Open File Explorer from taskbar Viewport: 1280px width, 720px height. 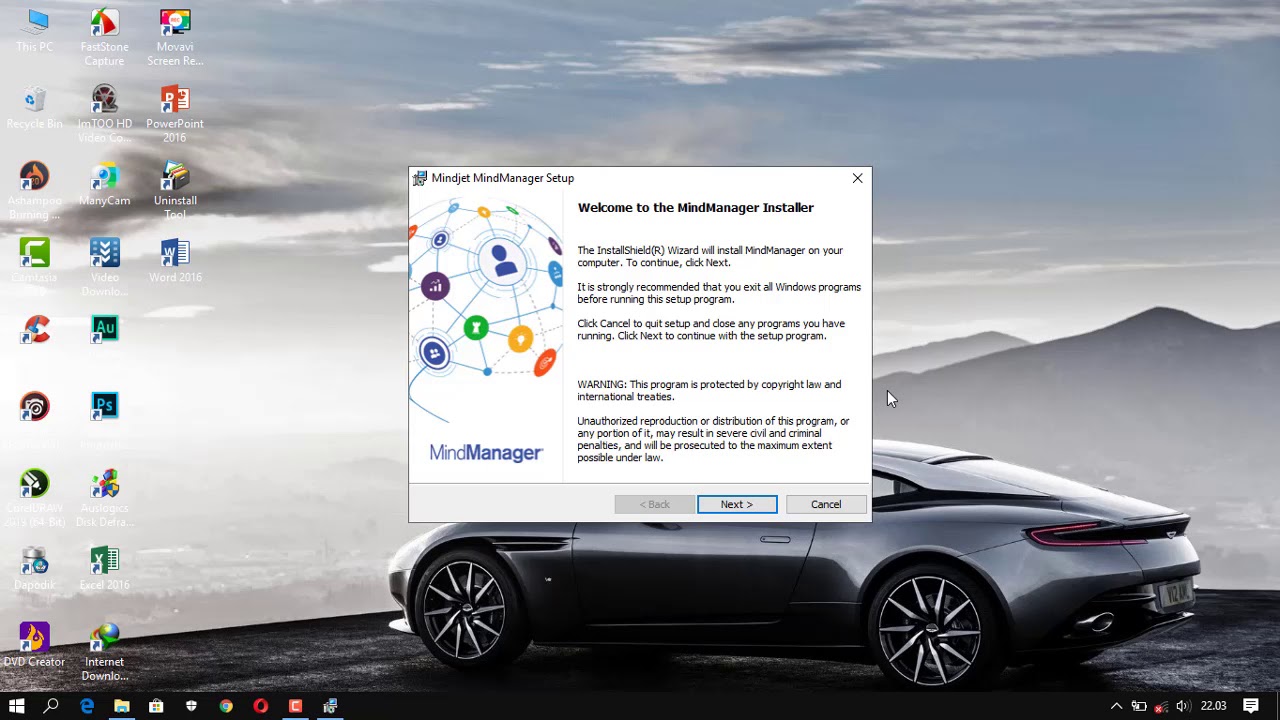click(x=121, y=706)
